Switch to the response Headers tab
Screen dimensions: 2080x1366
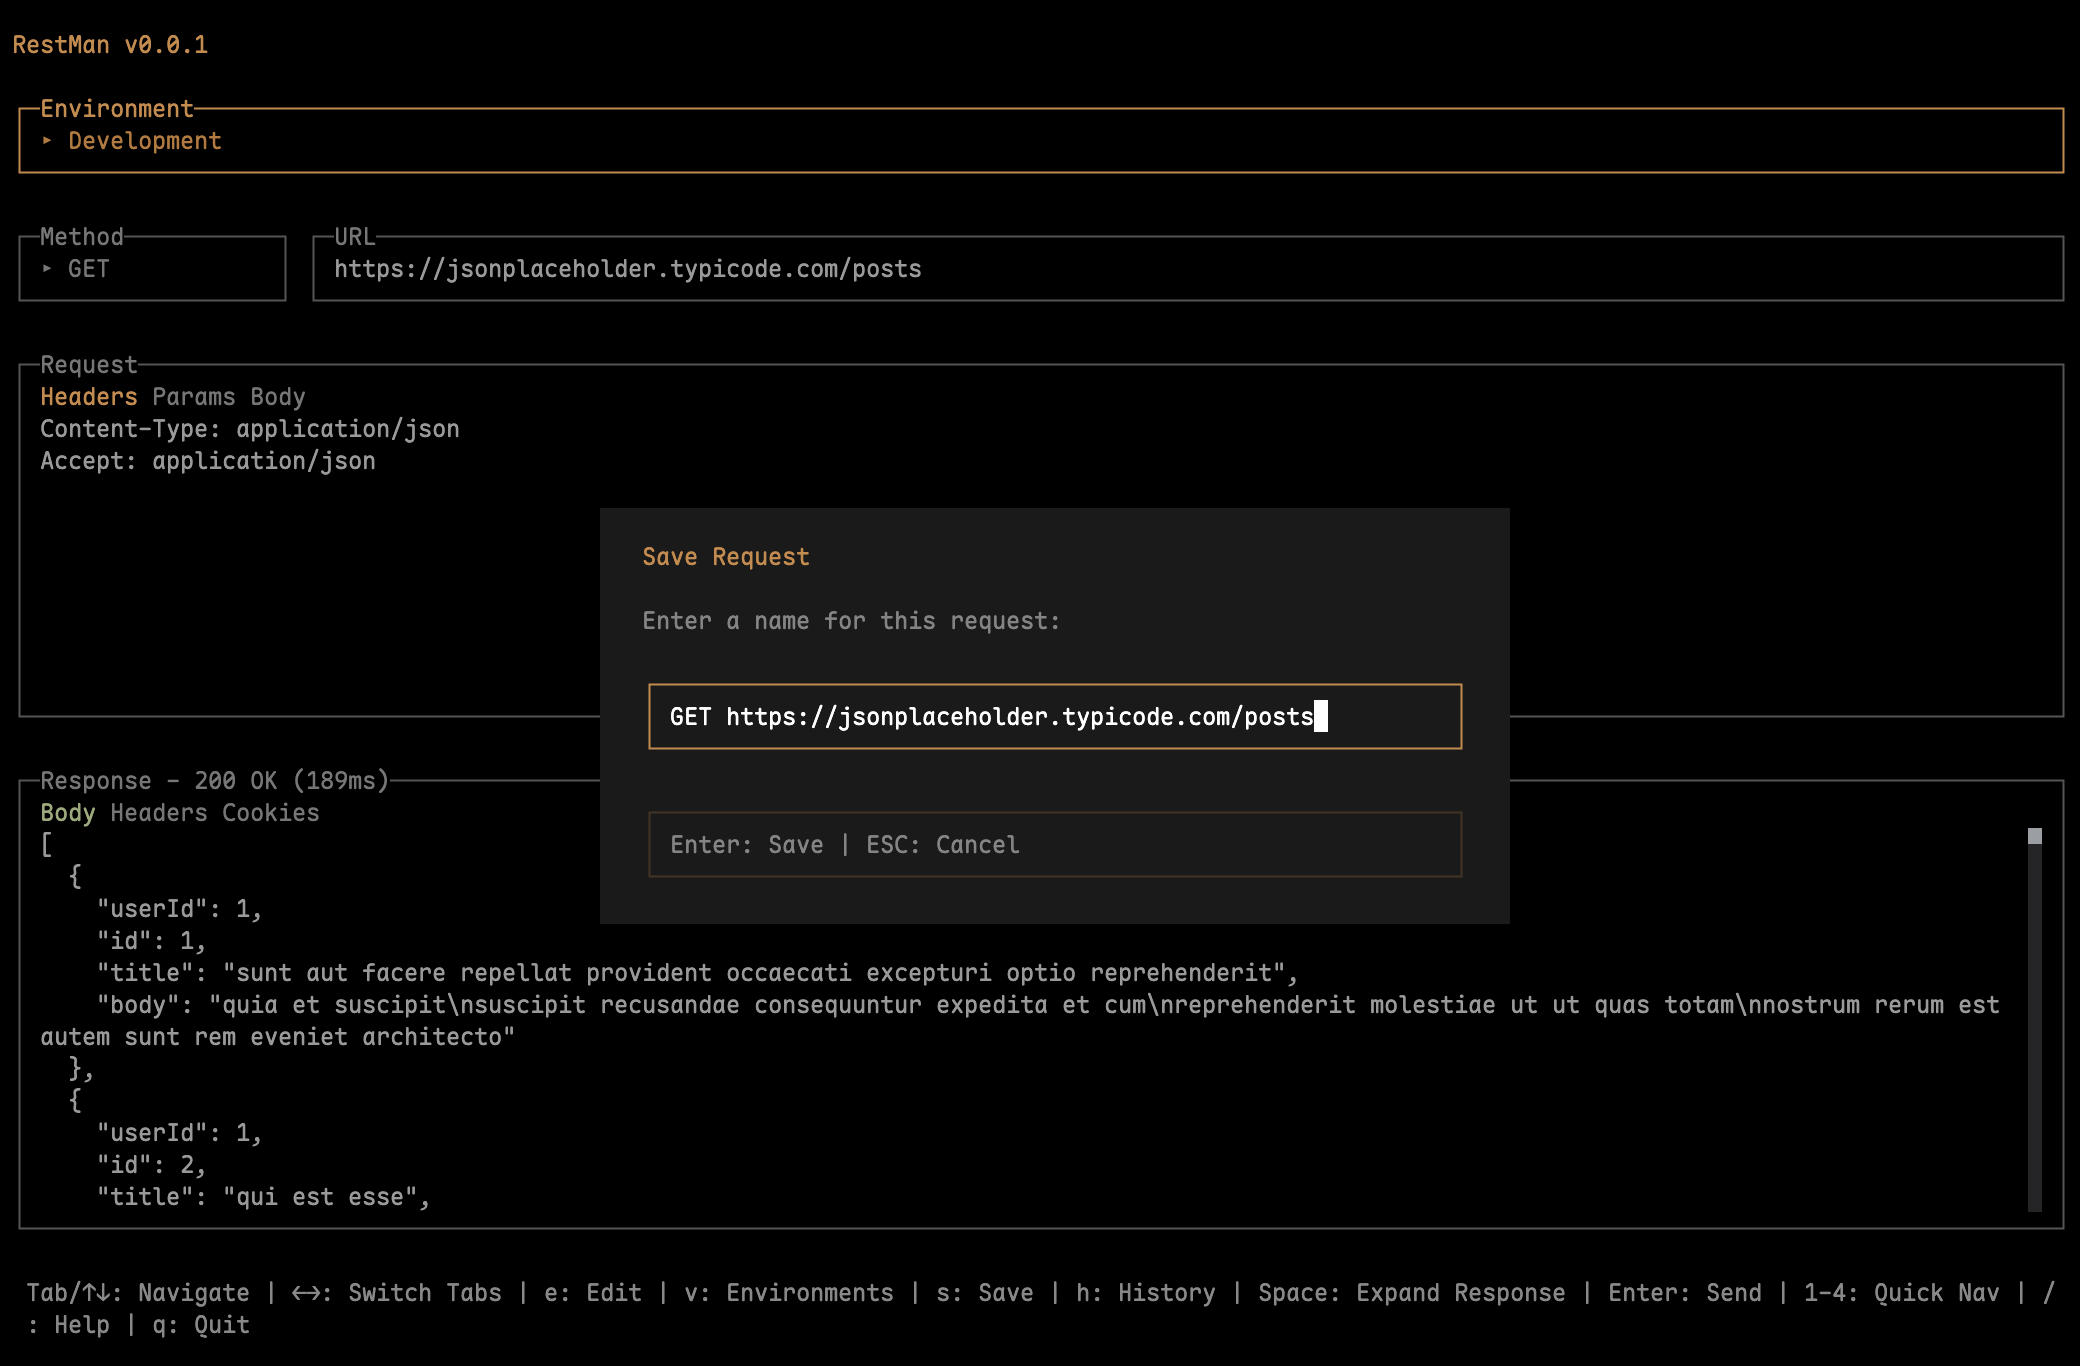[158, 813]
